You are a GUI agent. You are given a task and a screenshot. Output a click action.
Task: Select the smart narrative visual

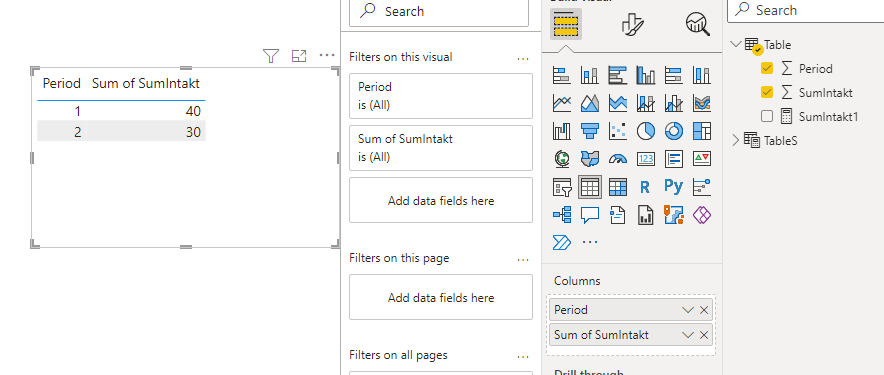pyautogui.click(x=618, y=215)
